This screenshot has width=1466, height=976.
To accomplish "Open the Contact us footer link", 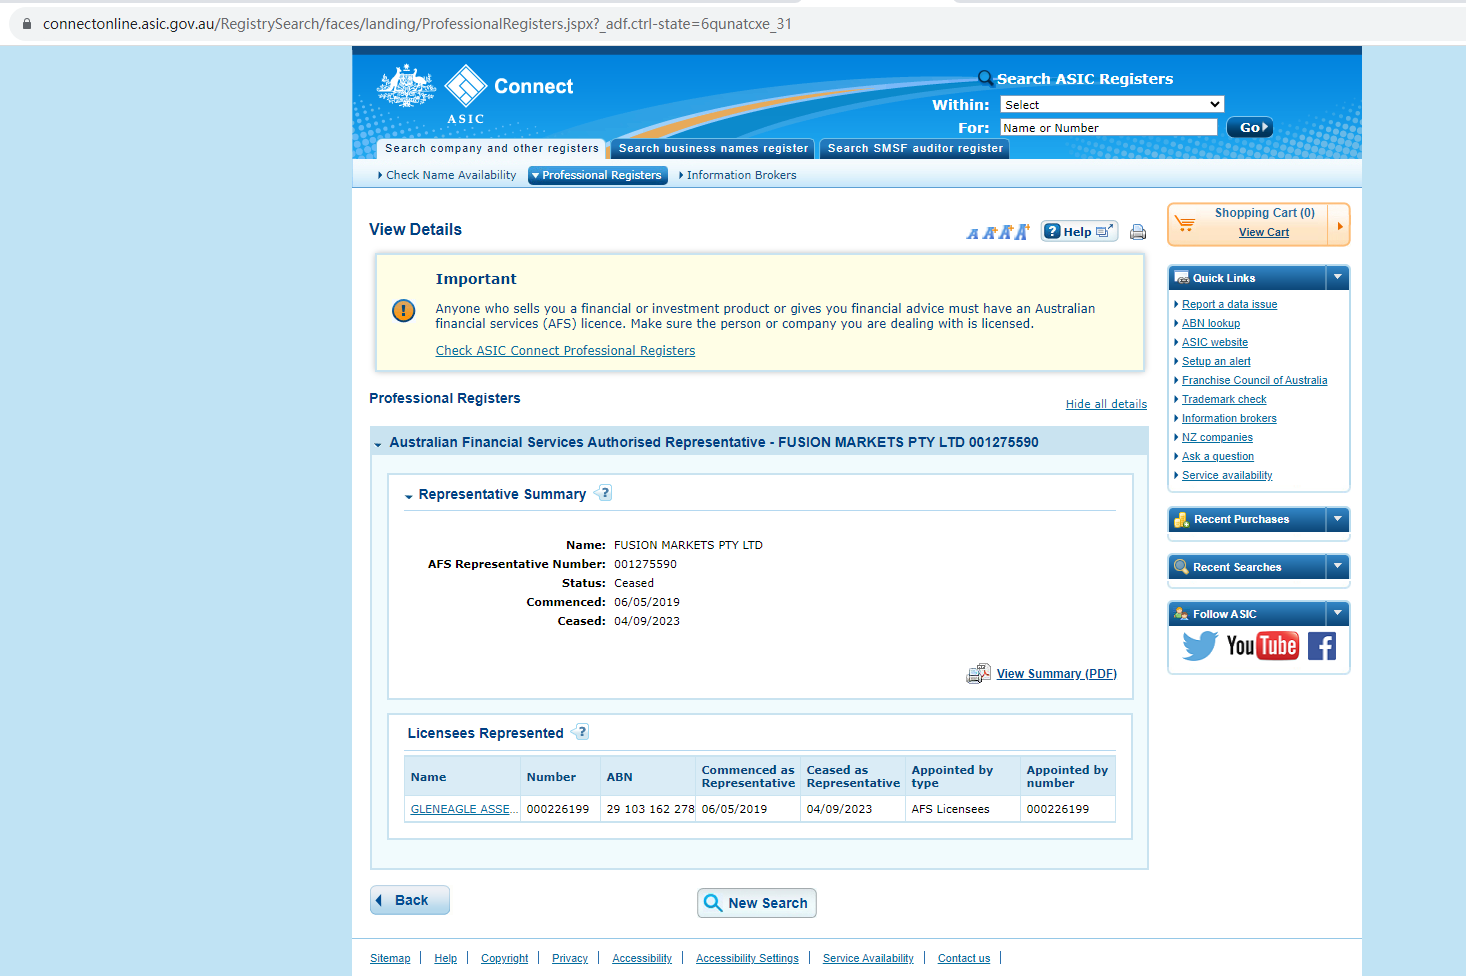I will (964, 958).
